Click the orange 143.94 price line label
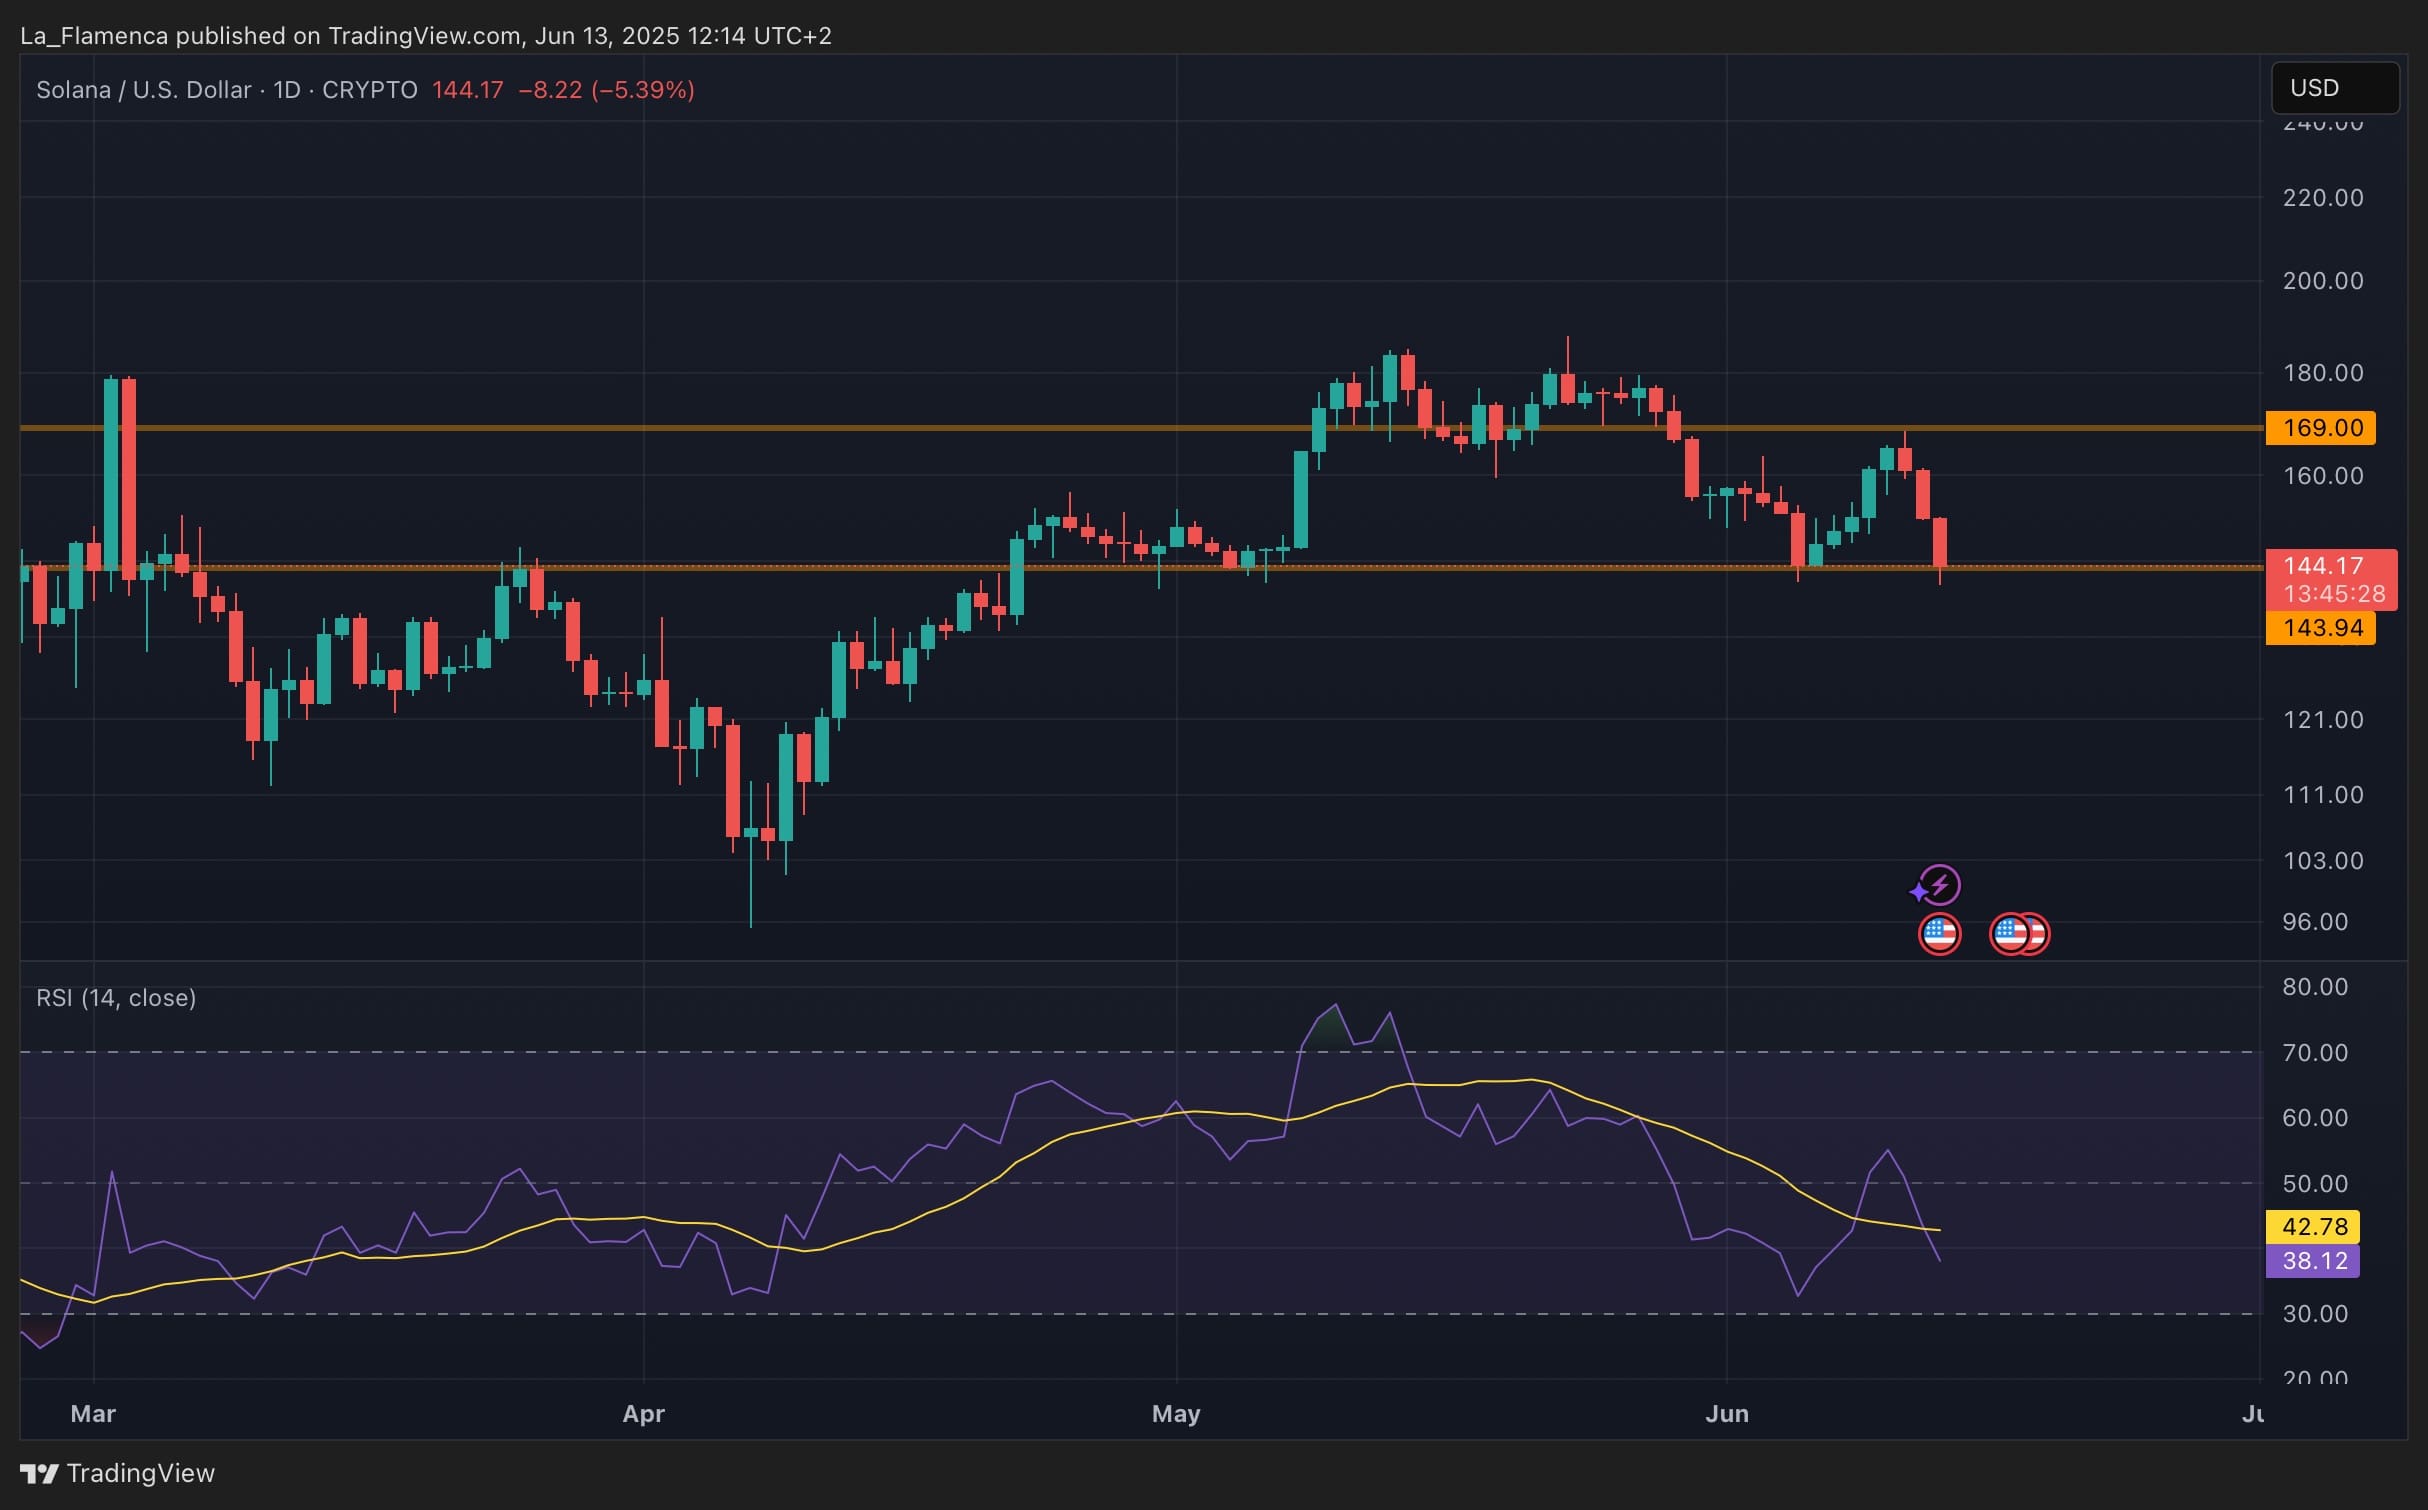Viewport: 2428px width, 1510px height. pos(2321,628)
